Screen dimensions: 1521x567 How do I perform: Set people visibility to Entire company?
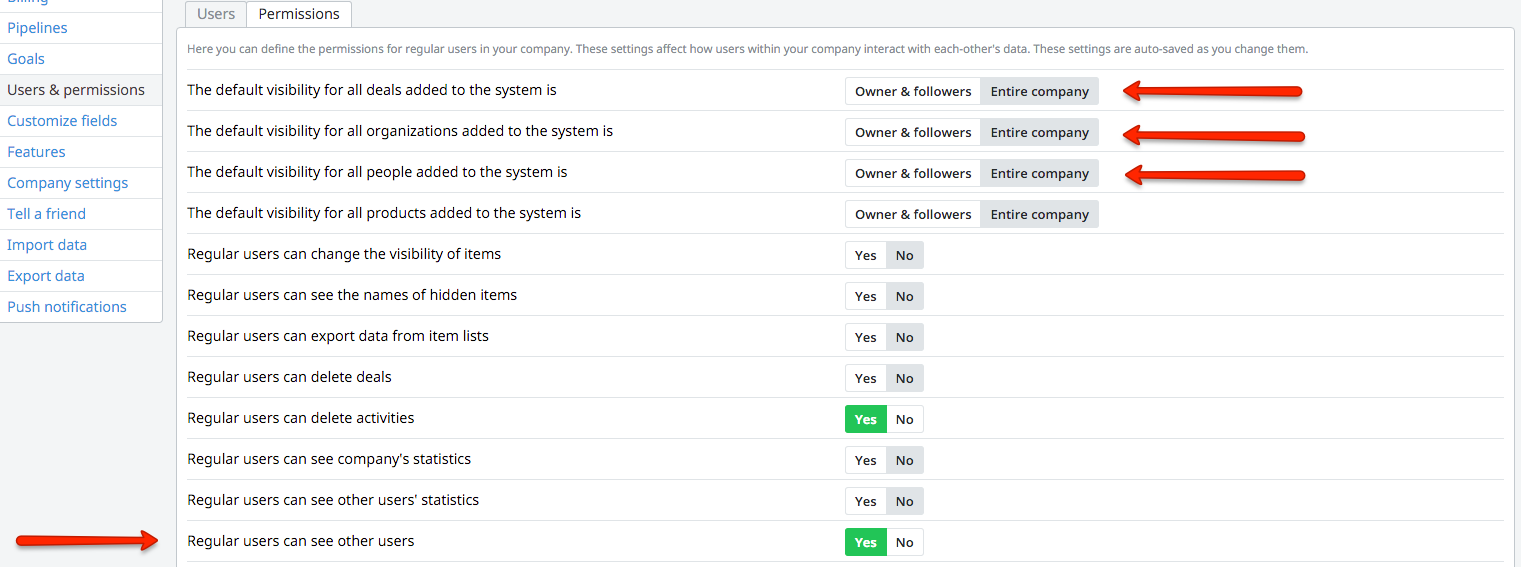[x=1040, y=173]
